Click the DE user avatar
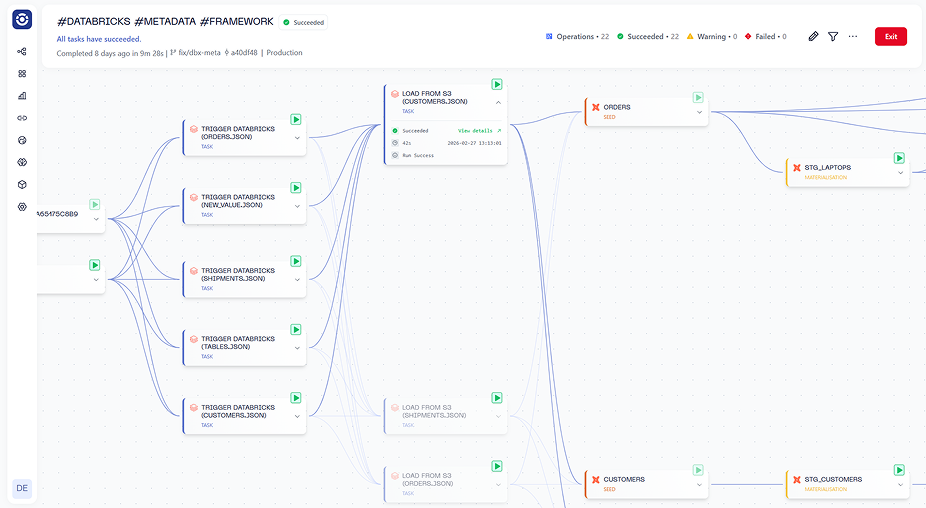This screenshot has width=926, height=508. tap(22, 489)
